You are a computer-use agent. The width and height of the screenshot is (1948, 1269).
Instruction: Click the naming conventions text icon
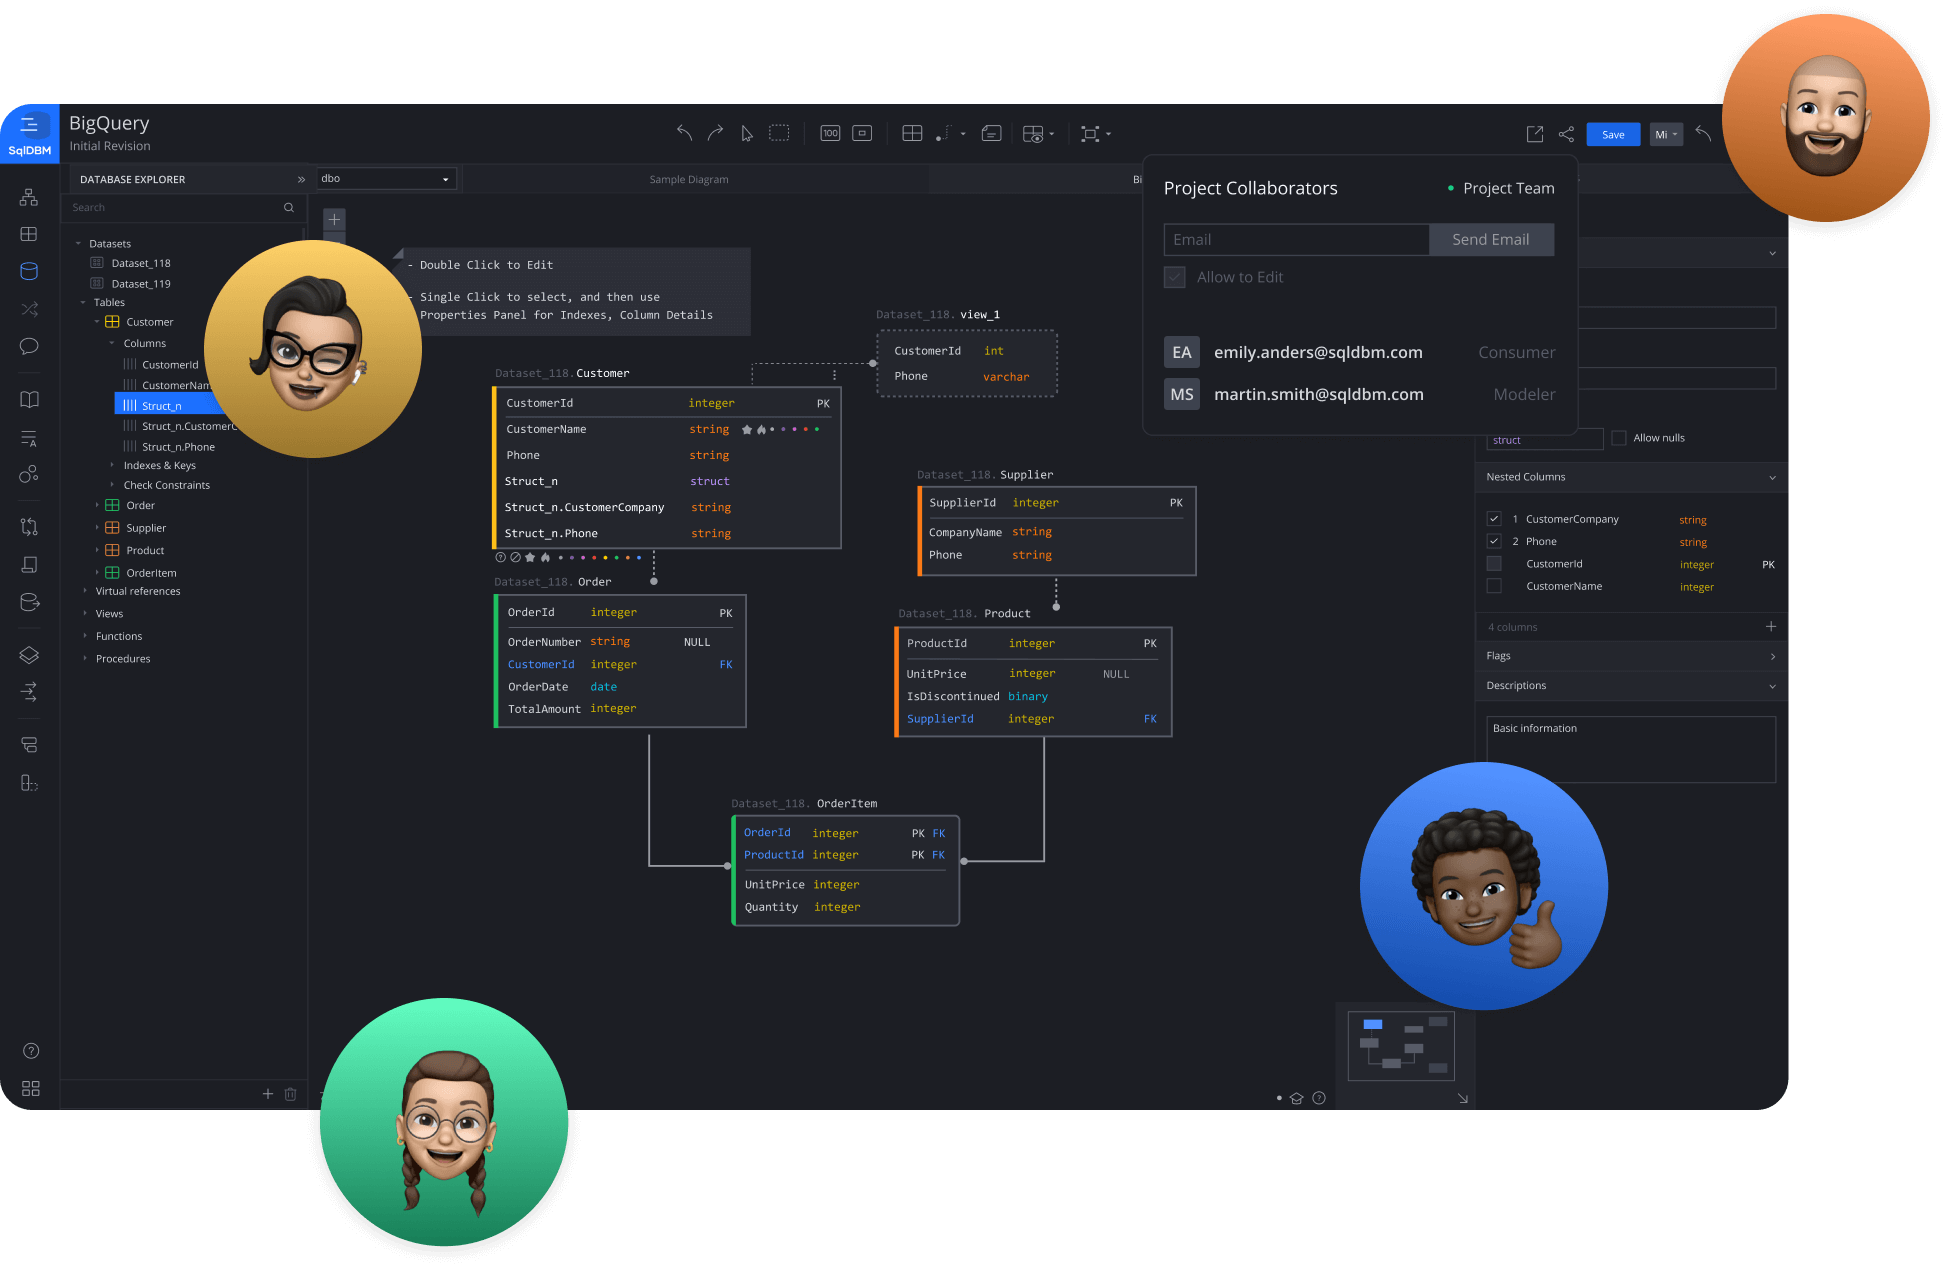(x=29, y=438)
